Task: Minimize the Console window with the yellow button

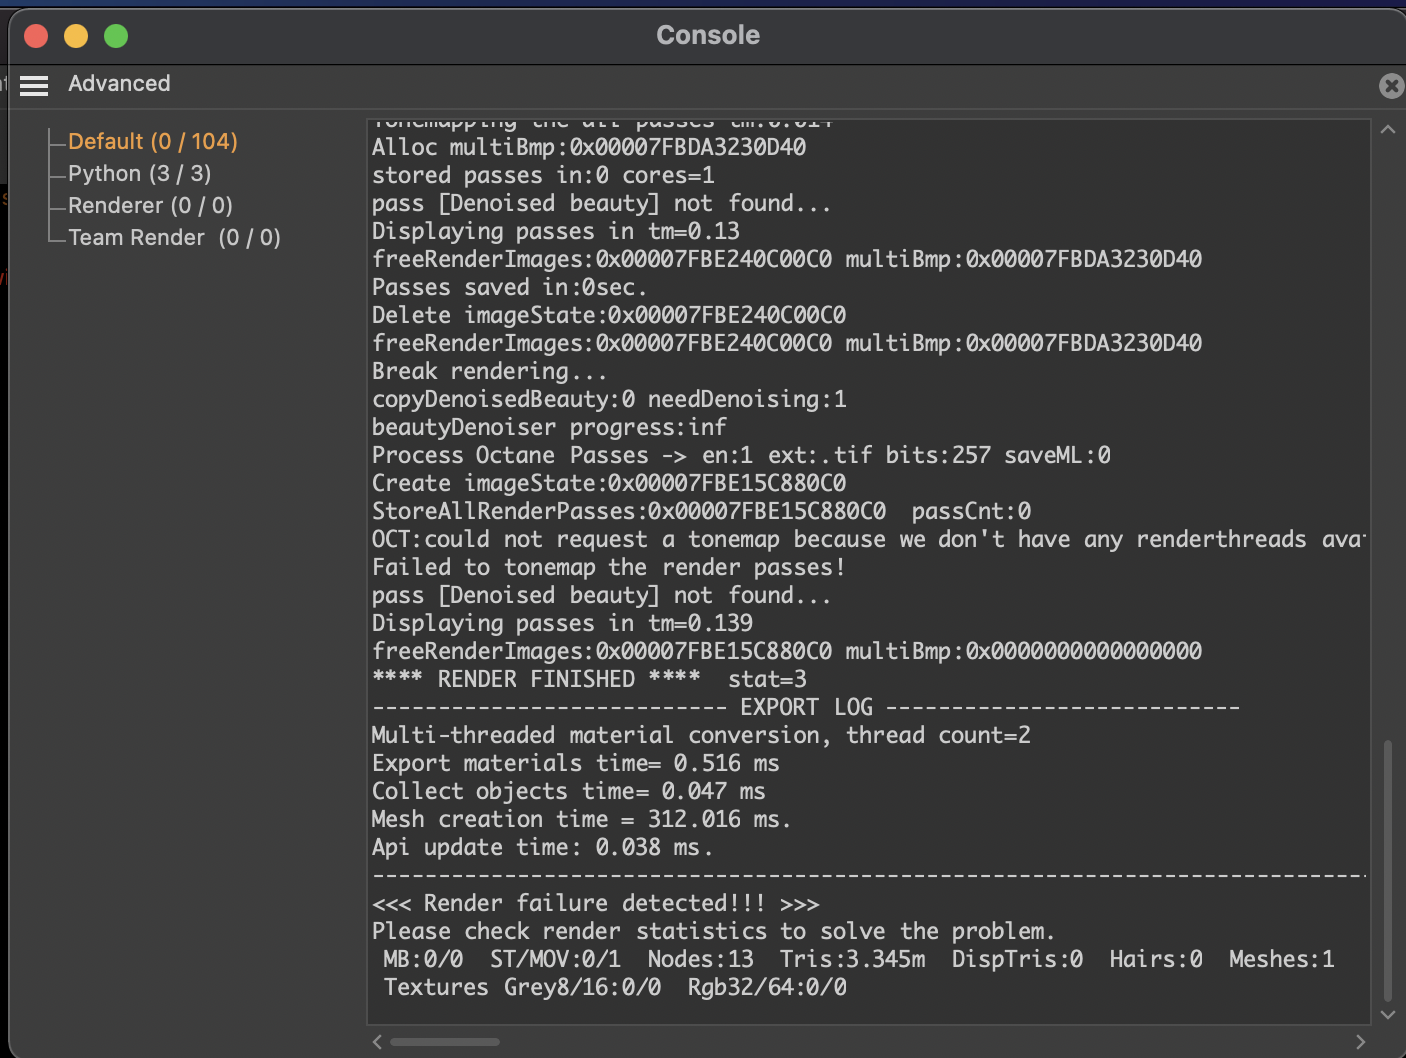Action: [76, 36]
